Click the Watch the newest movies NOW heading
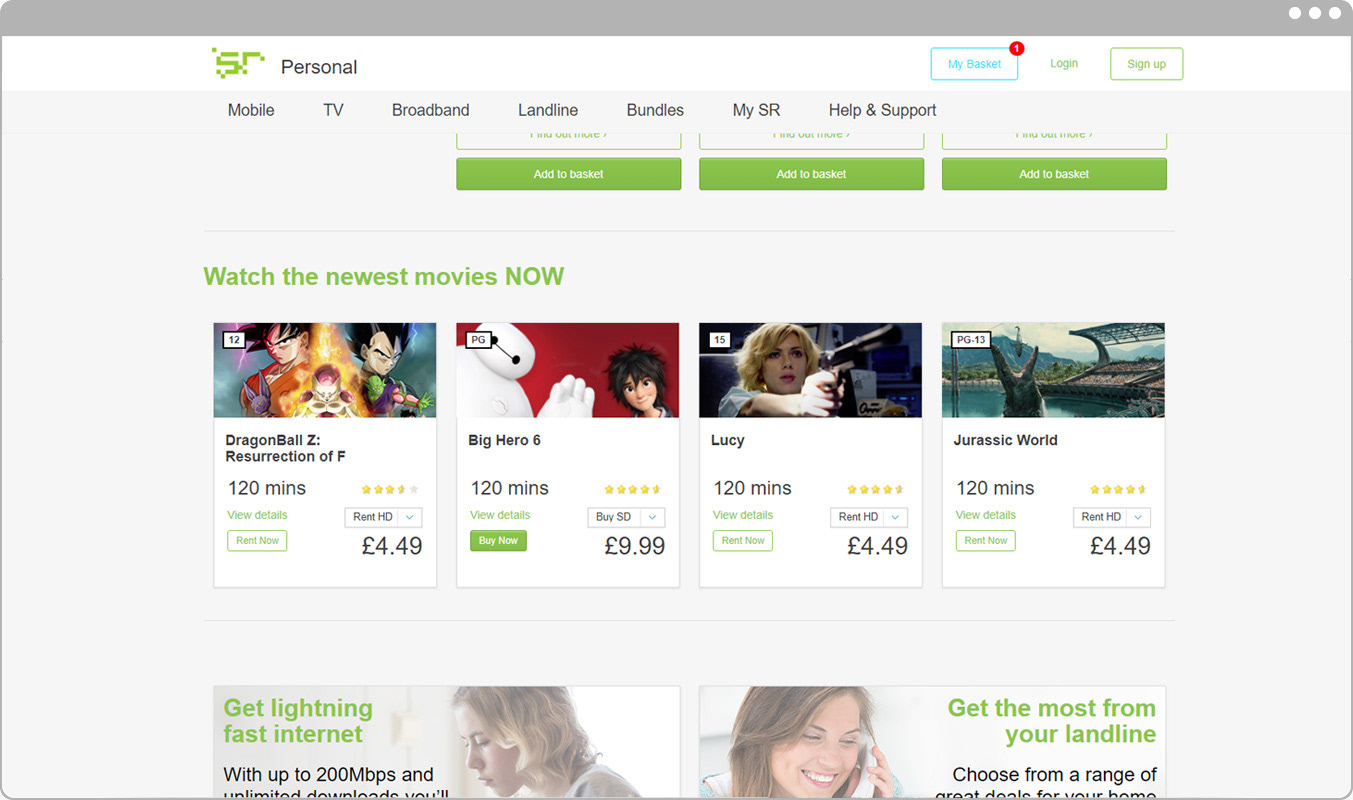Viewport: 1353px width, 800px height. 384,276
